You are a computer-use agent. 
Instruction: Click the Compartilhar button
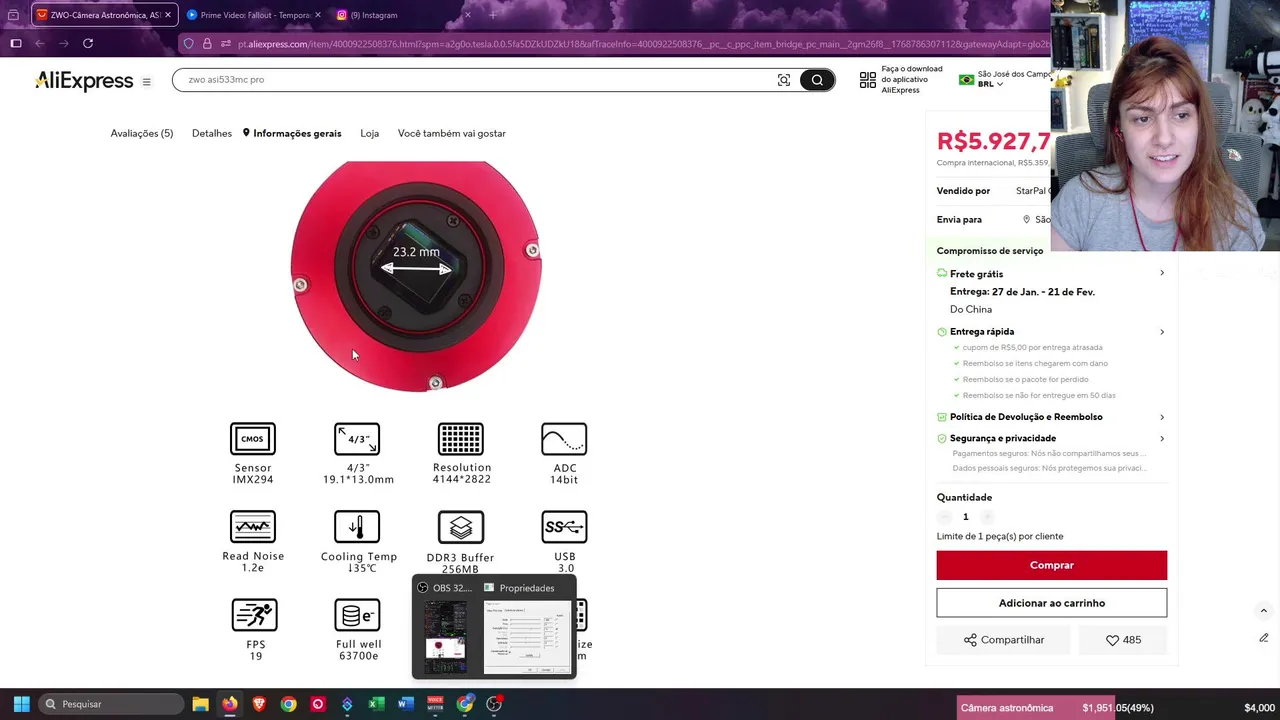coord(1004,640)
